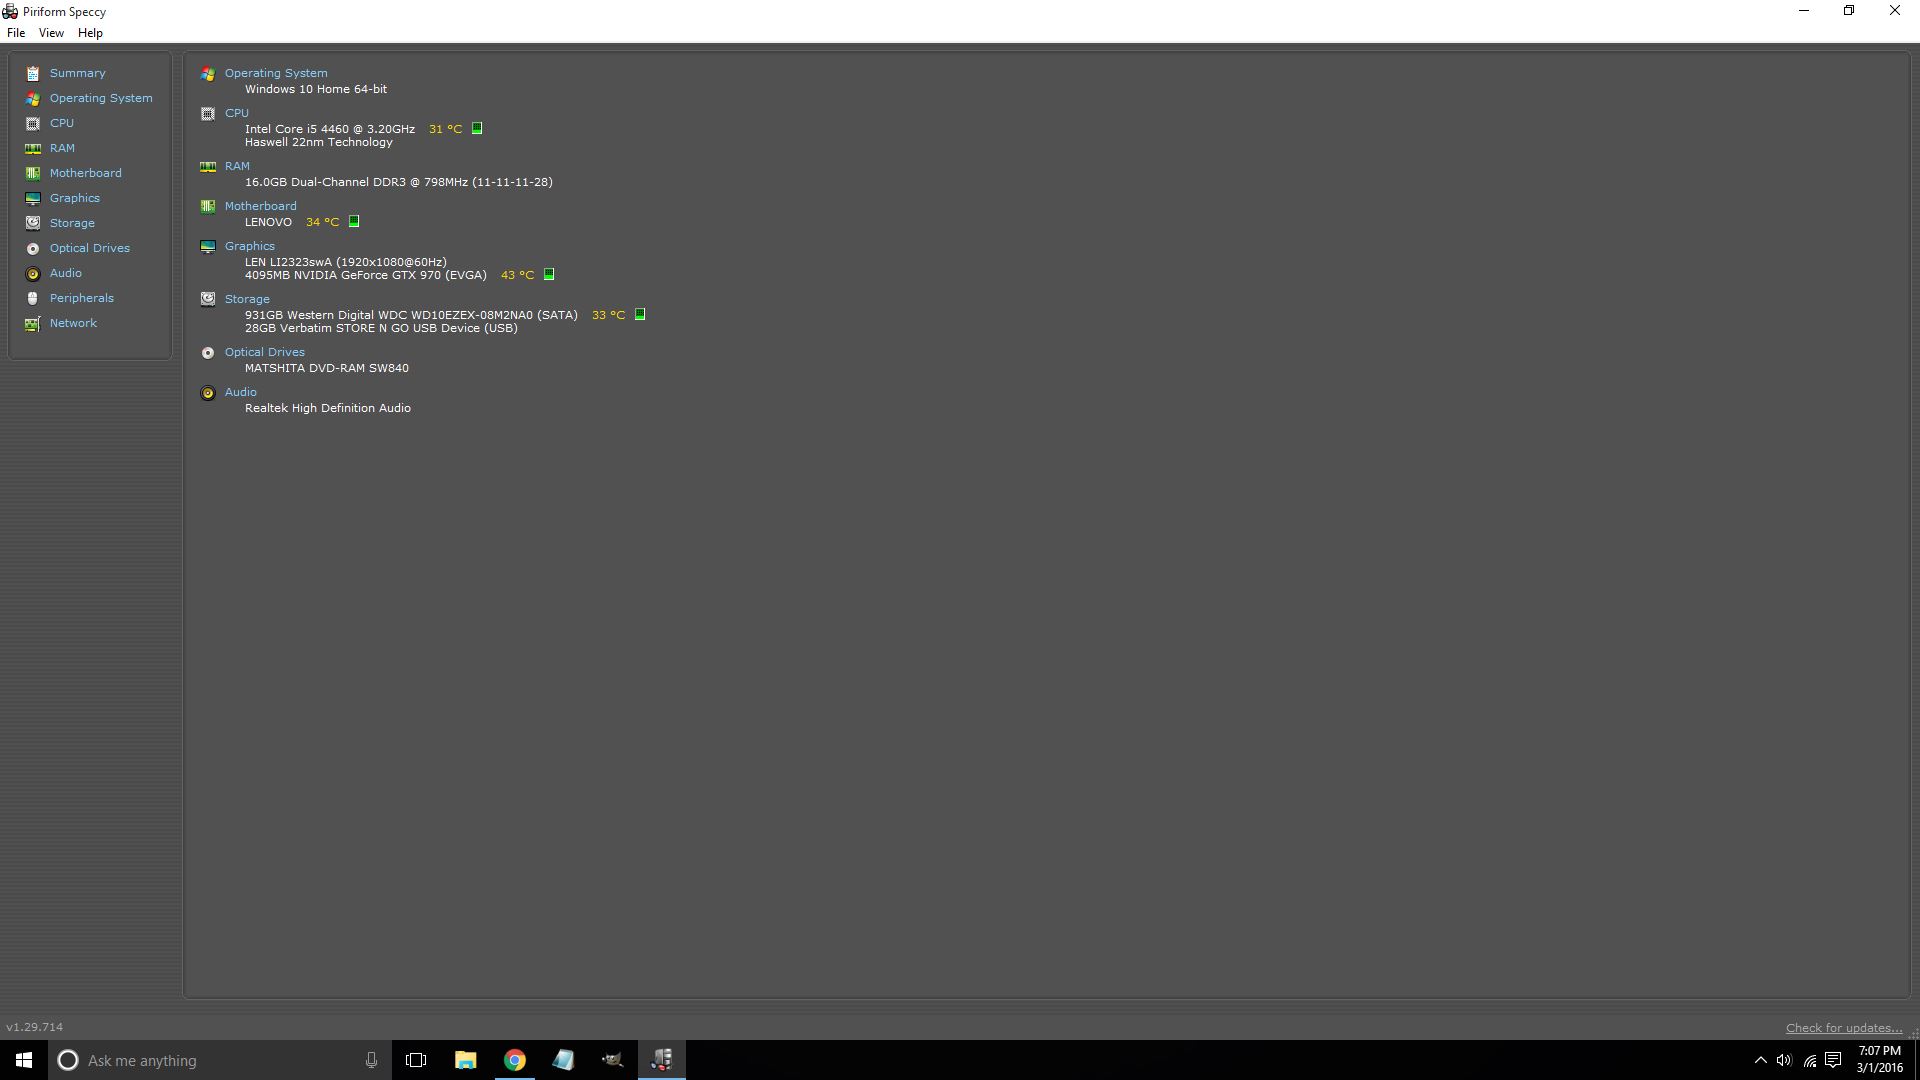
Task: Click the NVIDIA GeForce GTX 970 line
Action: click(366, 275)
